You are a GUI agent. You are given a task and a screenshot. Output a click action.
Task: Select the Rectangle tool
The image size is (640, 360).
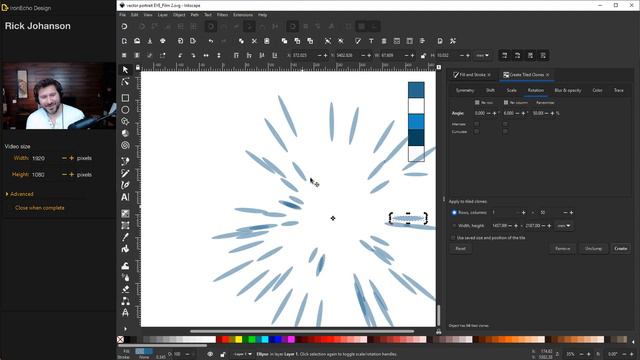pyautogui.click(x=125, y=98)
